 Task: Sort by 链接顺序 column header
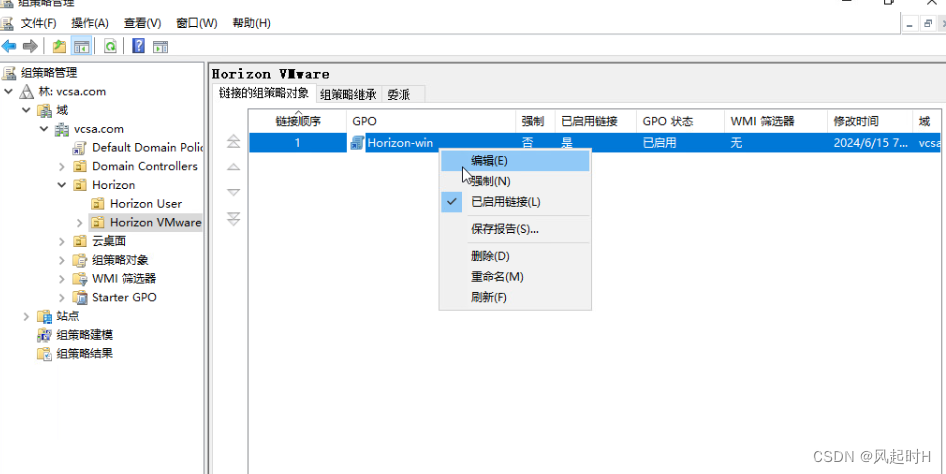click(x=298, y=121)
